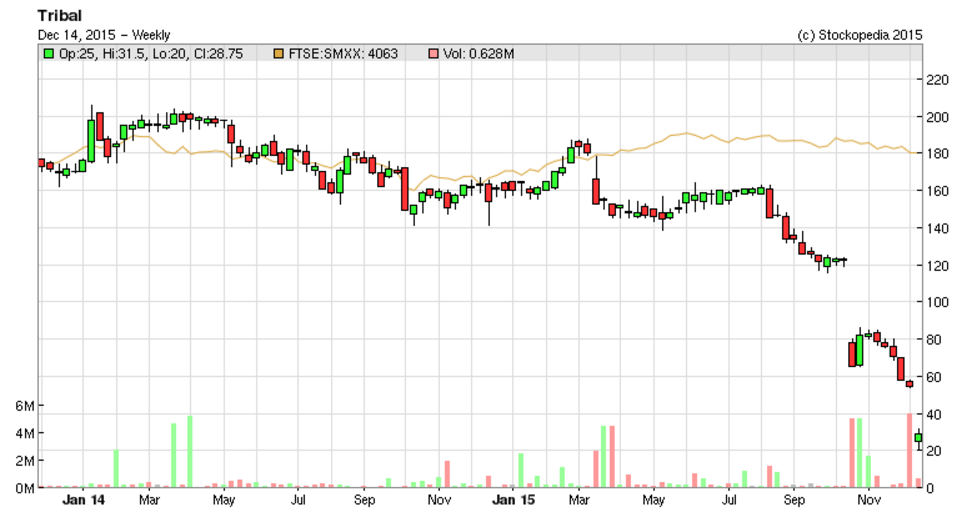Click the '180' price axis label

pyautogui.click(x=937, y=154)
